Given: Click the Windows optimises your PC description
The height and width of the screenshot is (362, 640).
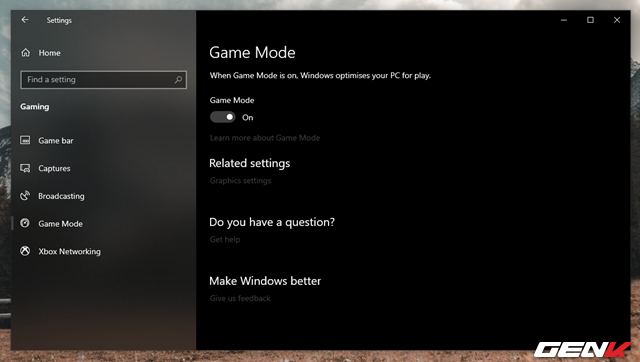Looking at the screenshot, I should (320, 76).
